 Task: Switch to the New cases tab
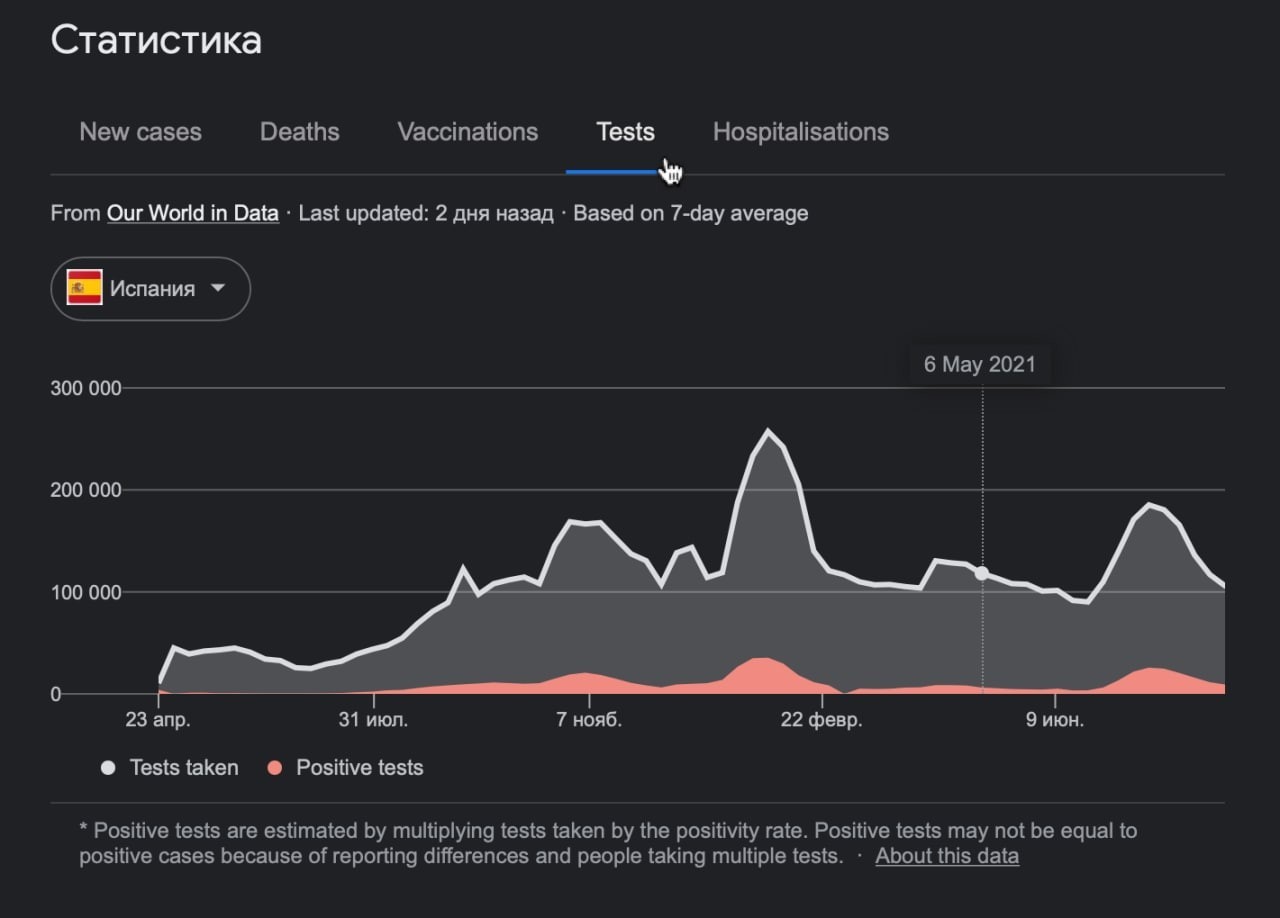pyautogui.click(x=140, y=132)
